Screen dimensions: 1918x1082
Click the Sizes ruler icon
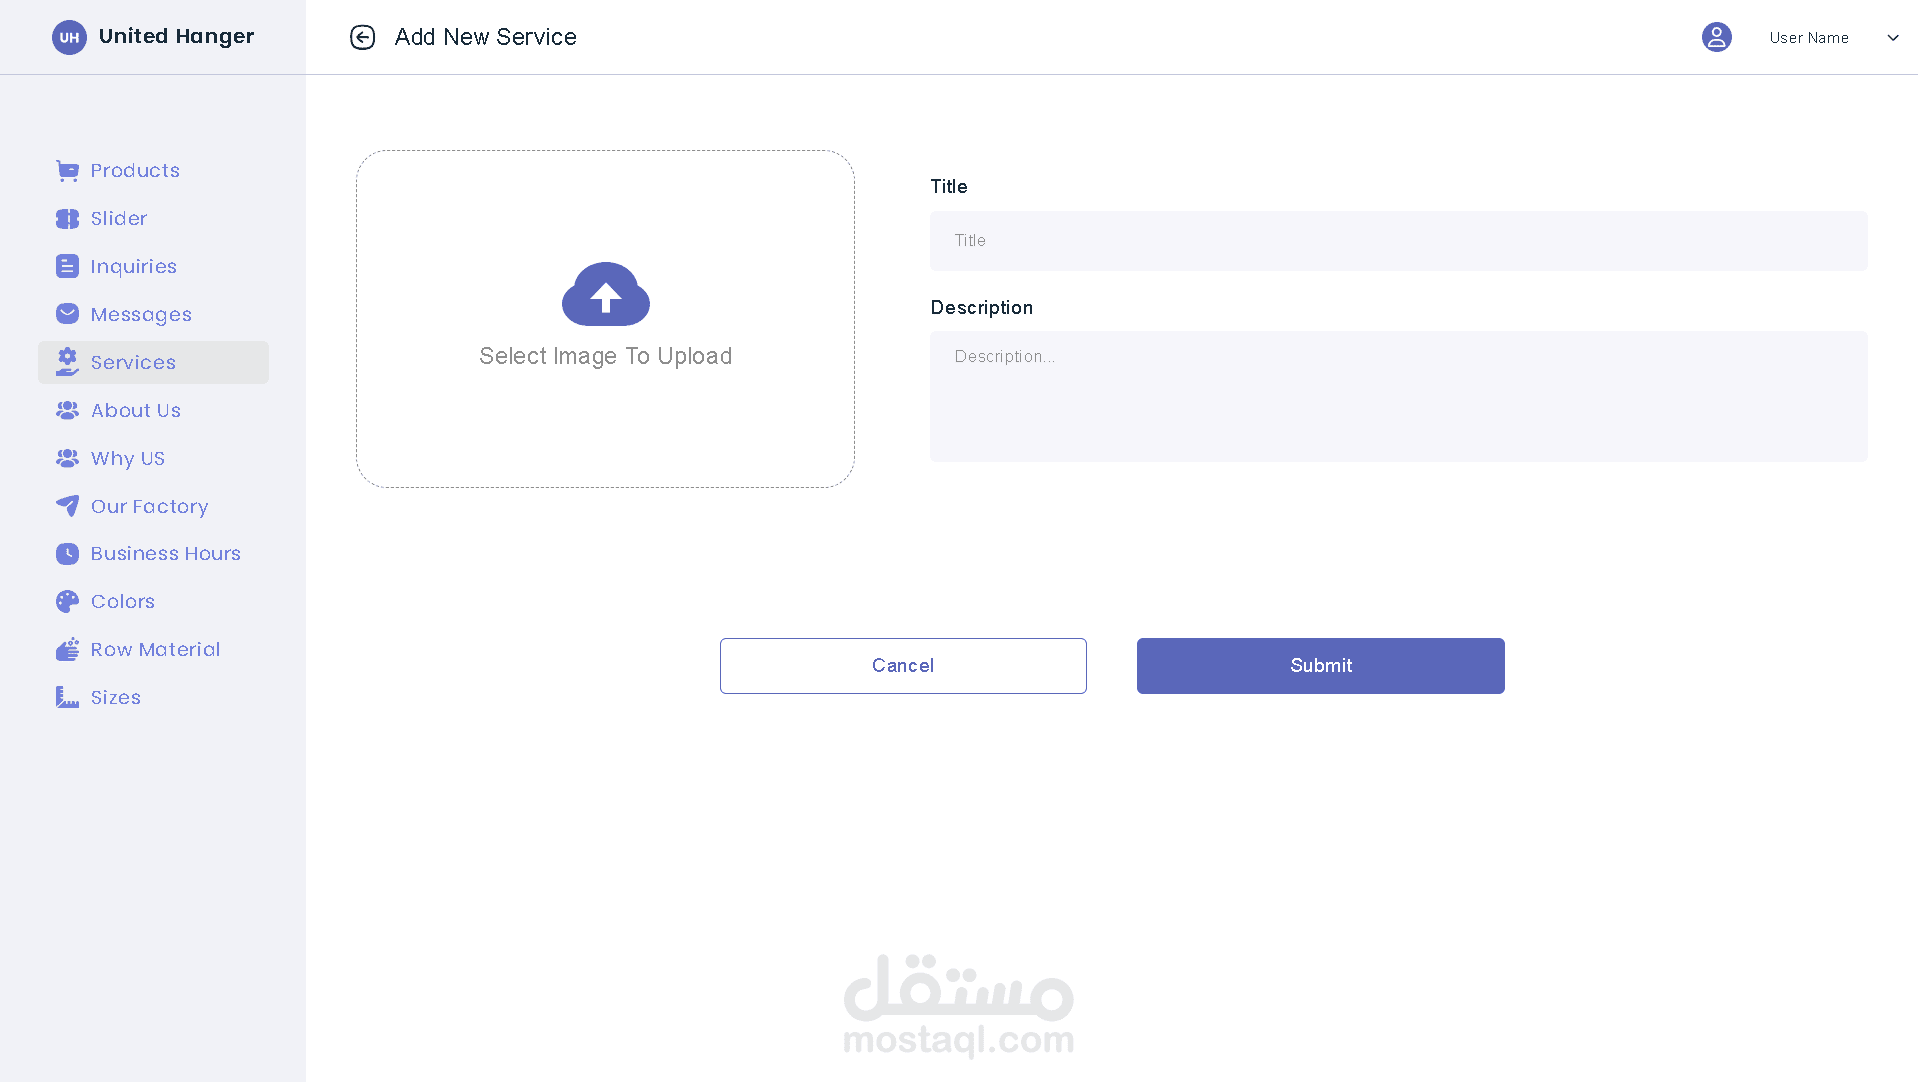67,697
